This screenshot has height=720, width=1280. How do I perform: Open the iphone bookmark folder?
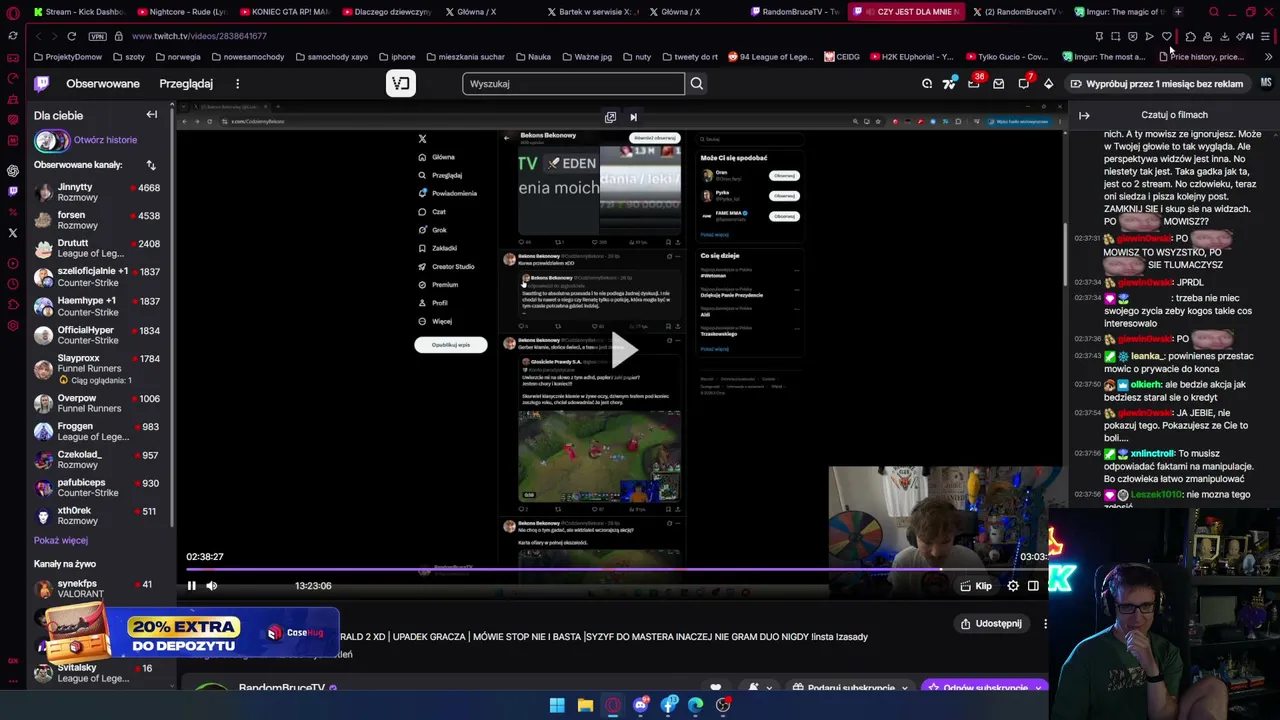click(x=396, y=57)
